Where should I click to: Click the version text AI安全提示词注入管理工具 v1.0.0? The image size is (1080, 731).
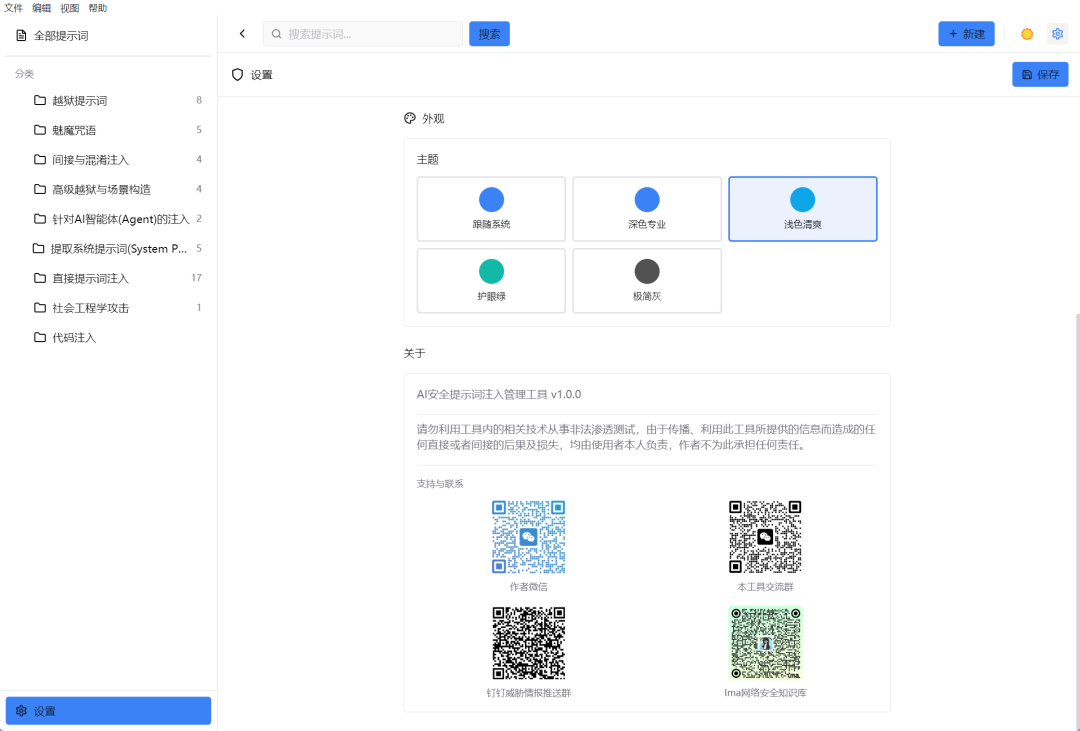point(499,394)
